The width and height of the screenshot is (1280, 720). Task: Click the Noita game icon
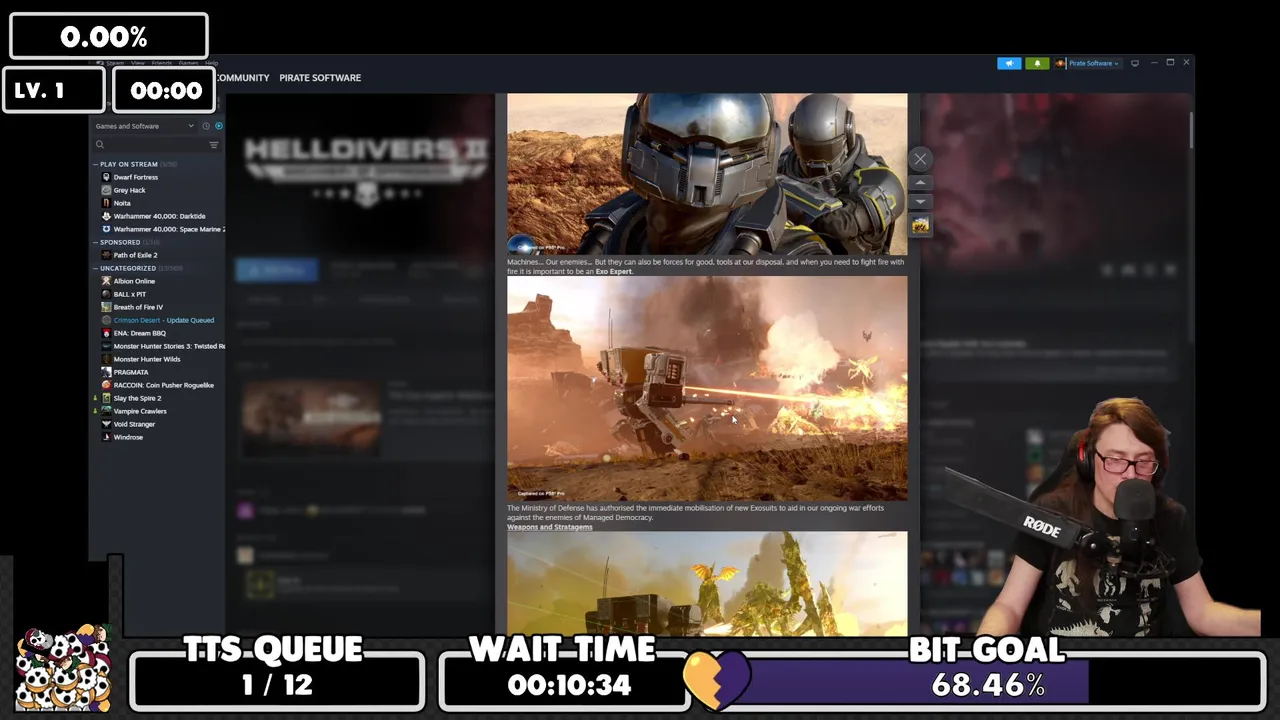click(106, 203)
